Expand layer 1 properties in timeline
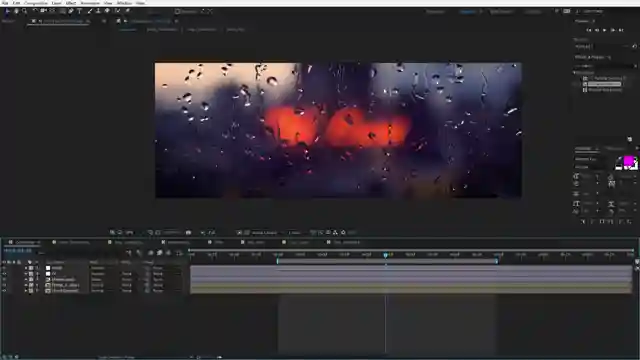 point(26,268)
